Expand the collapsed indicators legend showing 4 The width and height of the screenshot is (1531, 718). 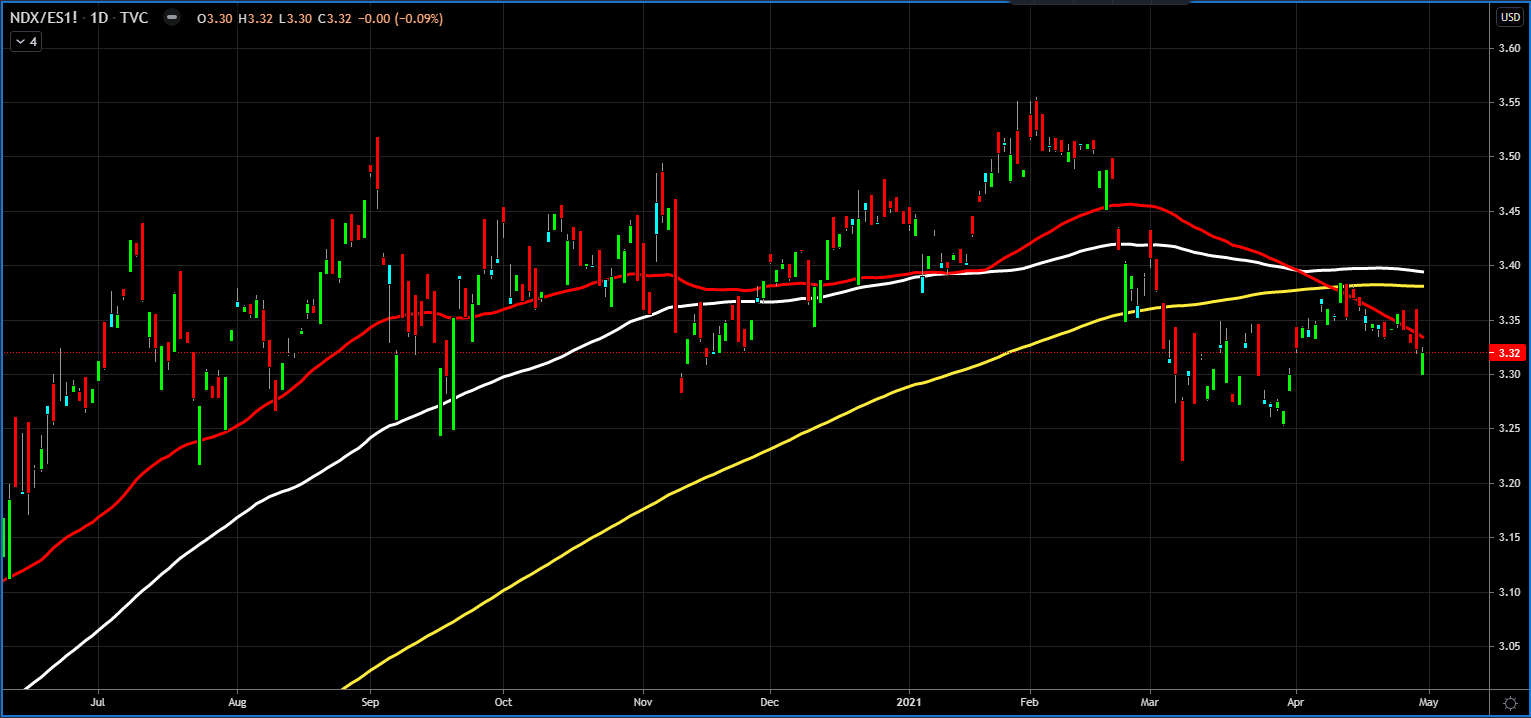click(25, 42)
